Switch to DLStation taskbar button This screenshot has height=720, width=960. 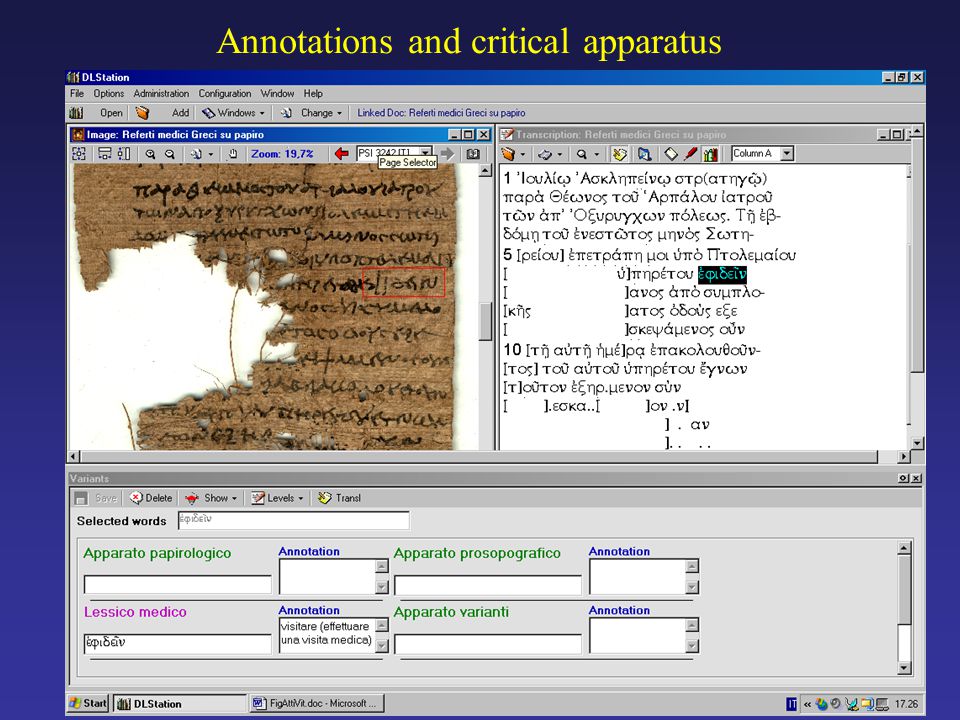(180, 703)
